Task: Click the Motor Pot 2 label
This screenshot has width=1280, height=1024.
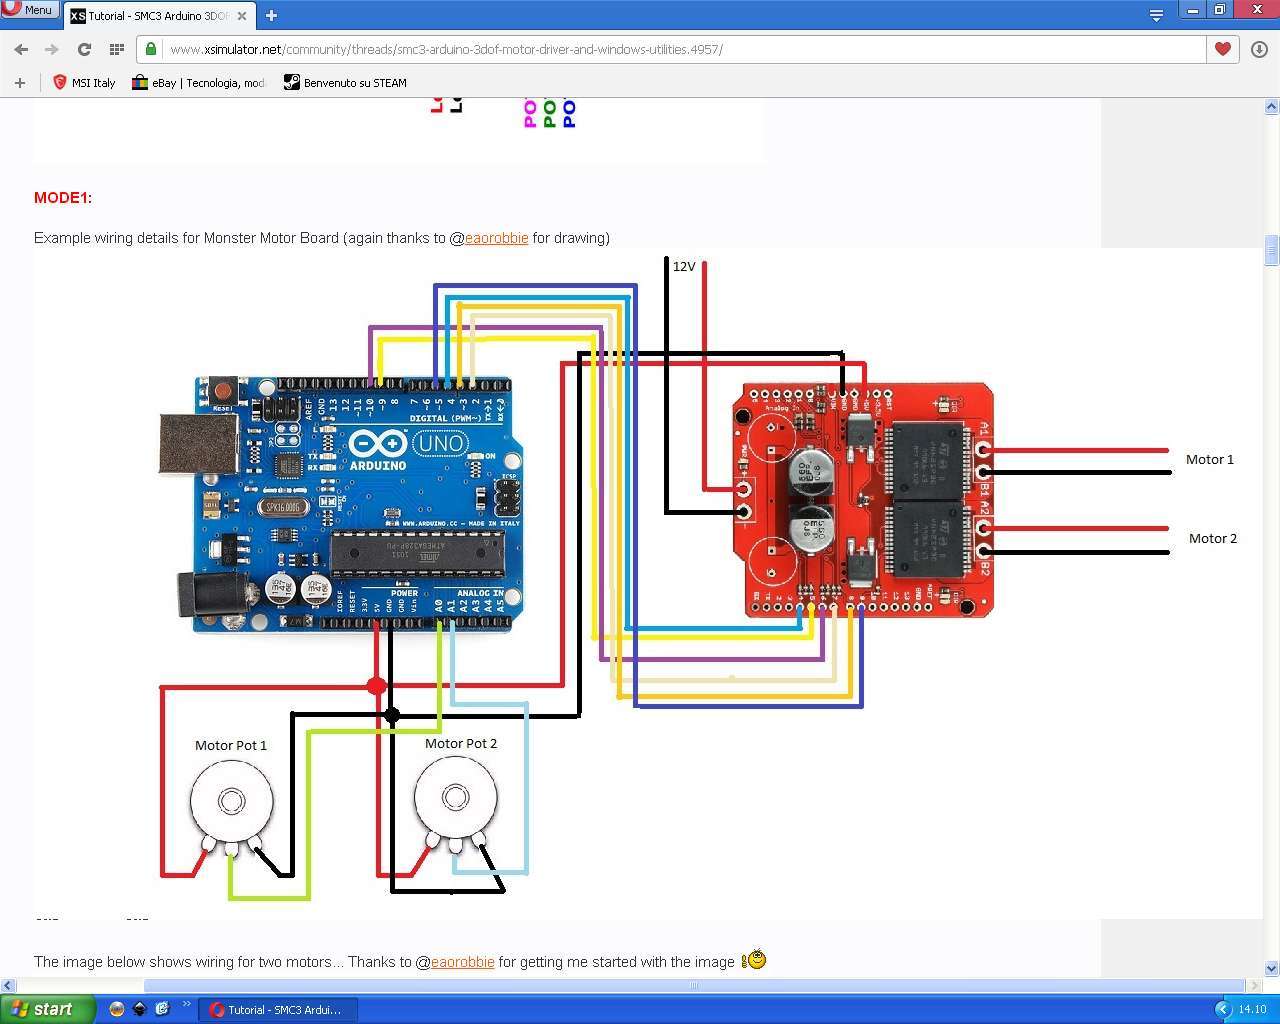Action: click(461, 744)
